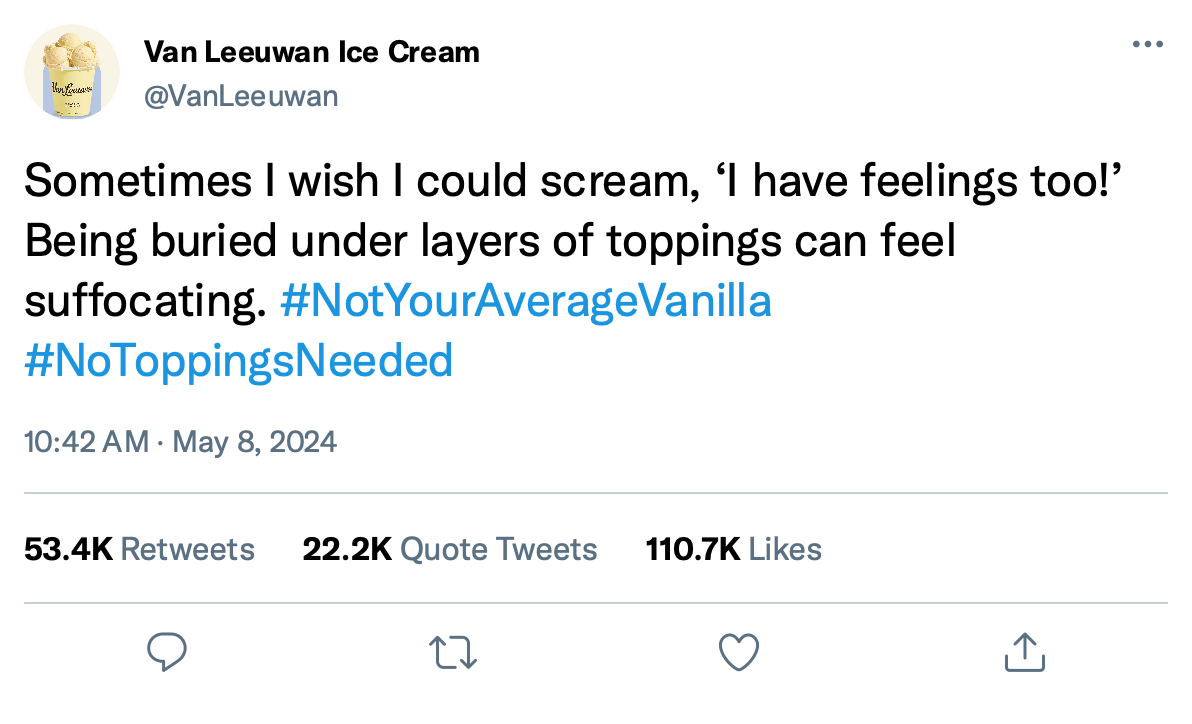View the 53.4K Retweets list
Screen dimensions: 1192x724
(x=139, y=549)
